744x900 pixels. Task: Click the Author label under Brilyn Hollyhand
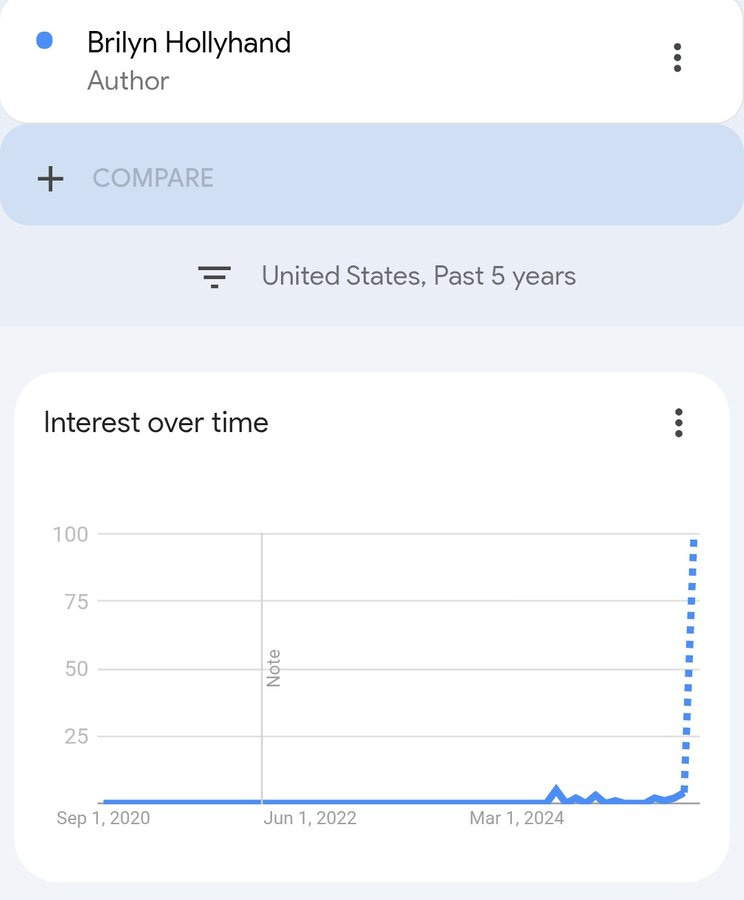(x=127, y=82)
